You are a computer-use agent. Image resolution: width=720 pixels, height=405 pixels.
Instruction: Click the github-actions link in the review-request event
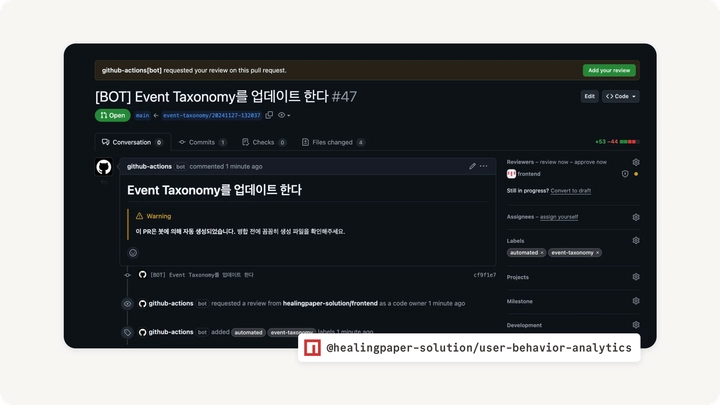click(x=171, y=304)
